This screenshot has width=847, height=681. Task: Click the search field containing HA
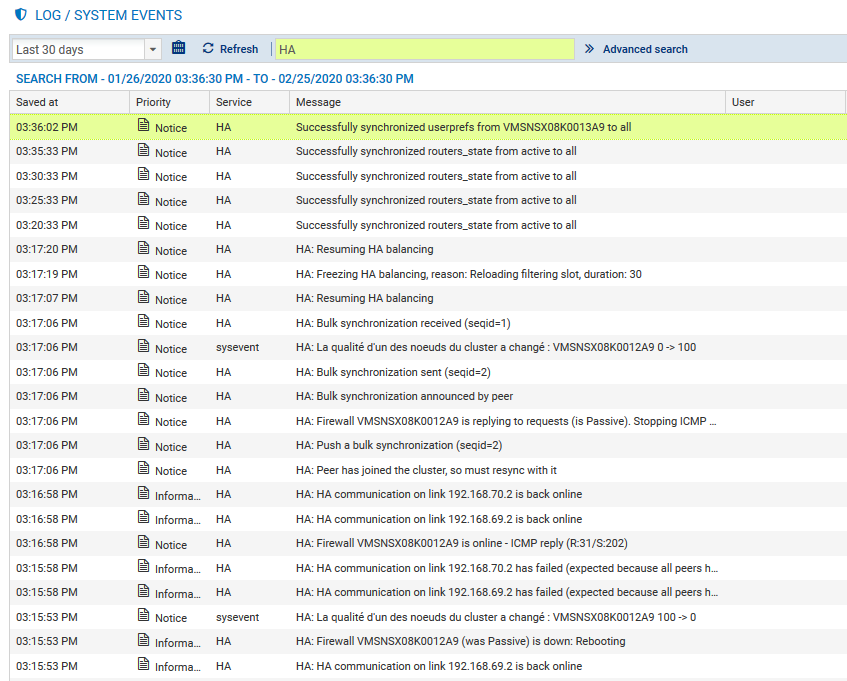(x=425, y=49)
